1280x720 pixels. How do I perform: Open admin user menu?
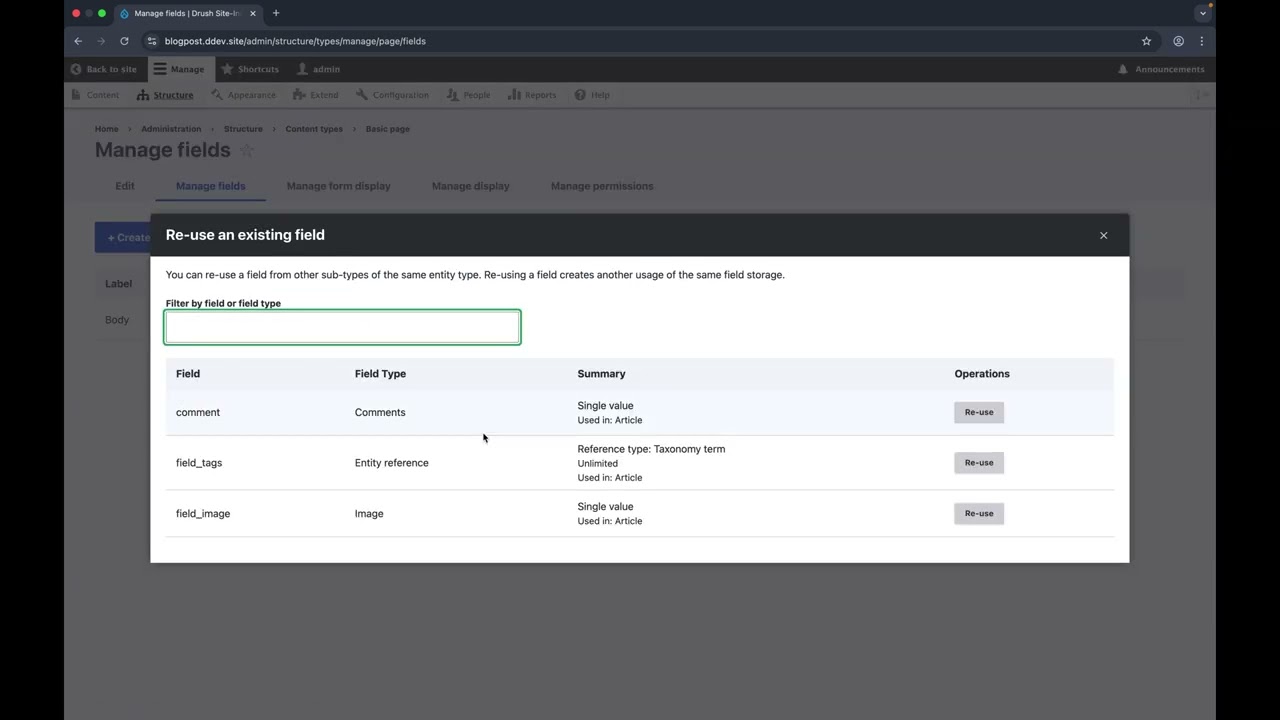tap(319, 69)
